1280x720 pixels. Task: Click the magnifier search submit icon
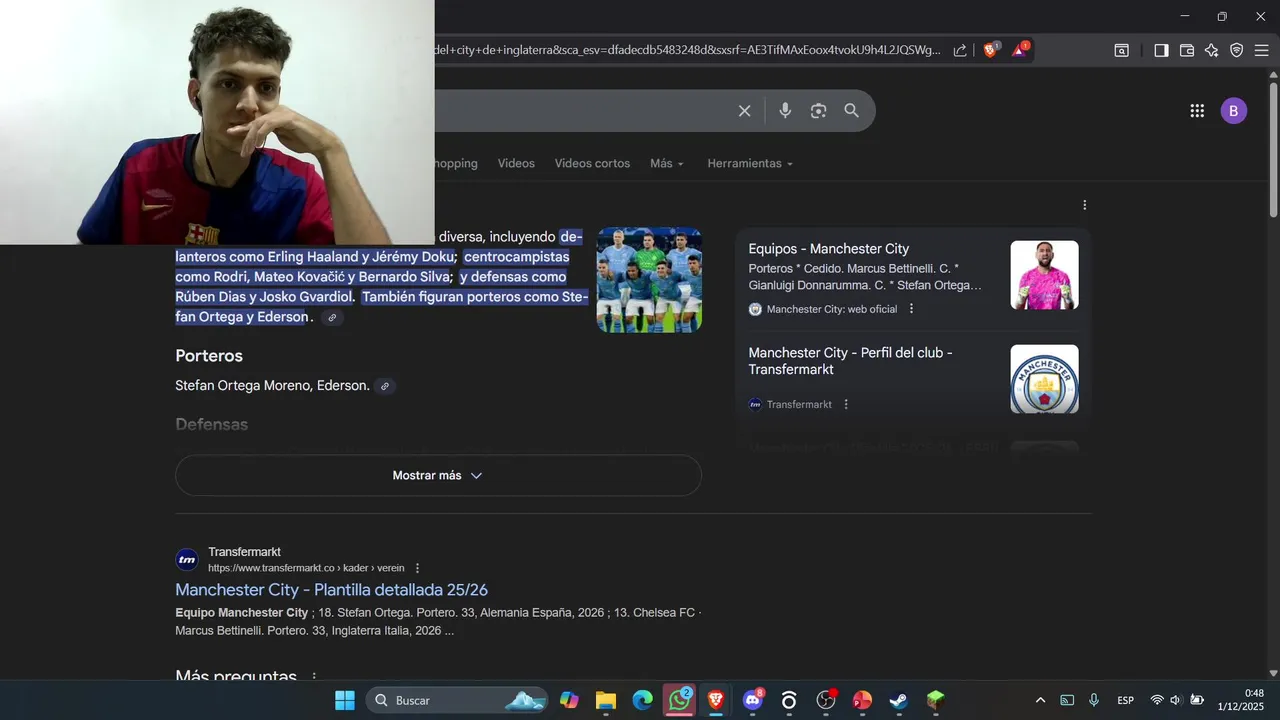click(x=851, y=111)
